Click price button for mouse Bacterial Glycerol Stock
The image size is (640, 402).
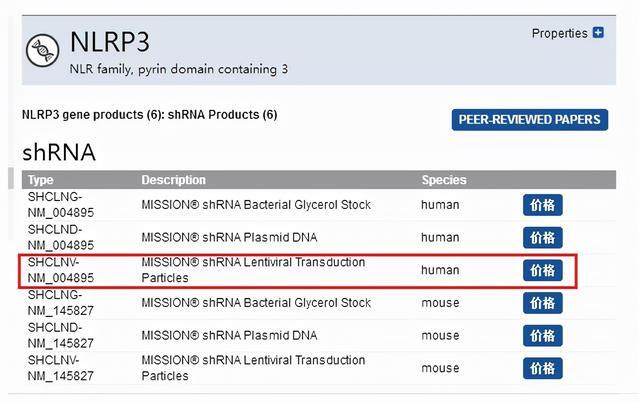click(542, 303)
